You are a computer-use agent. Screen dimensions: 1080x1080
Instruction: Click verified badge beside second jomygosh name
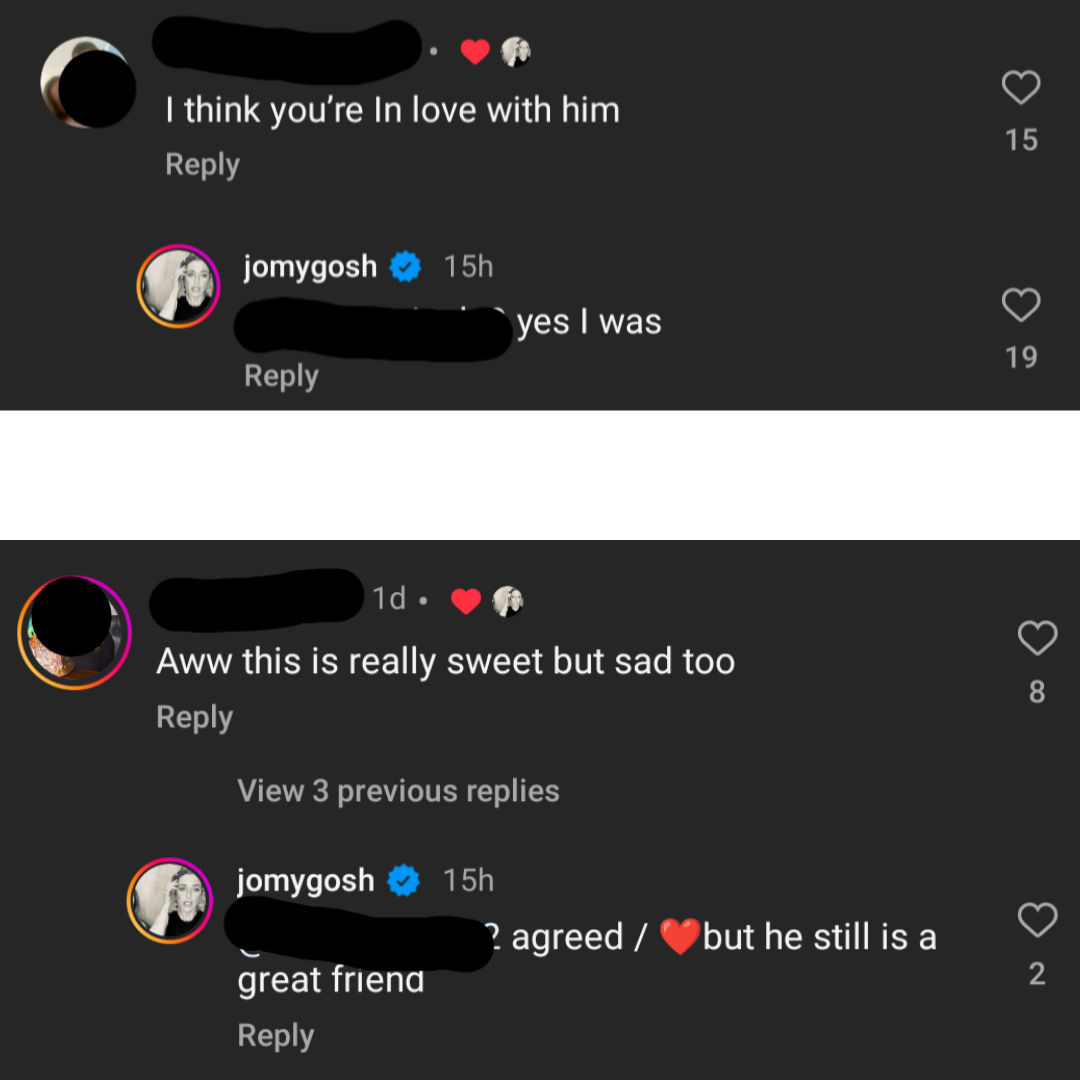pos(404,880)
